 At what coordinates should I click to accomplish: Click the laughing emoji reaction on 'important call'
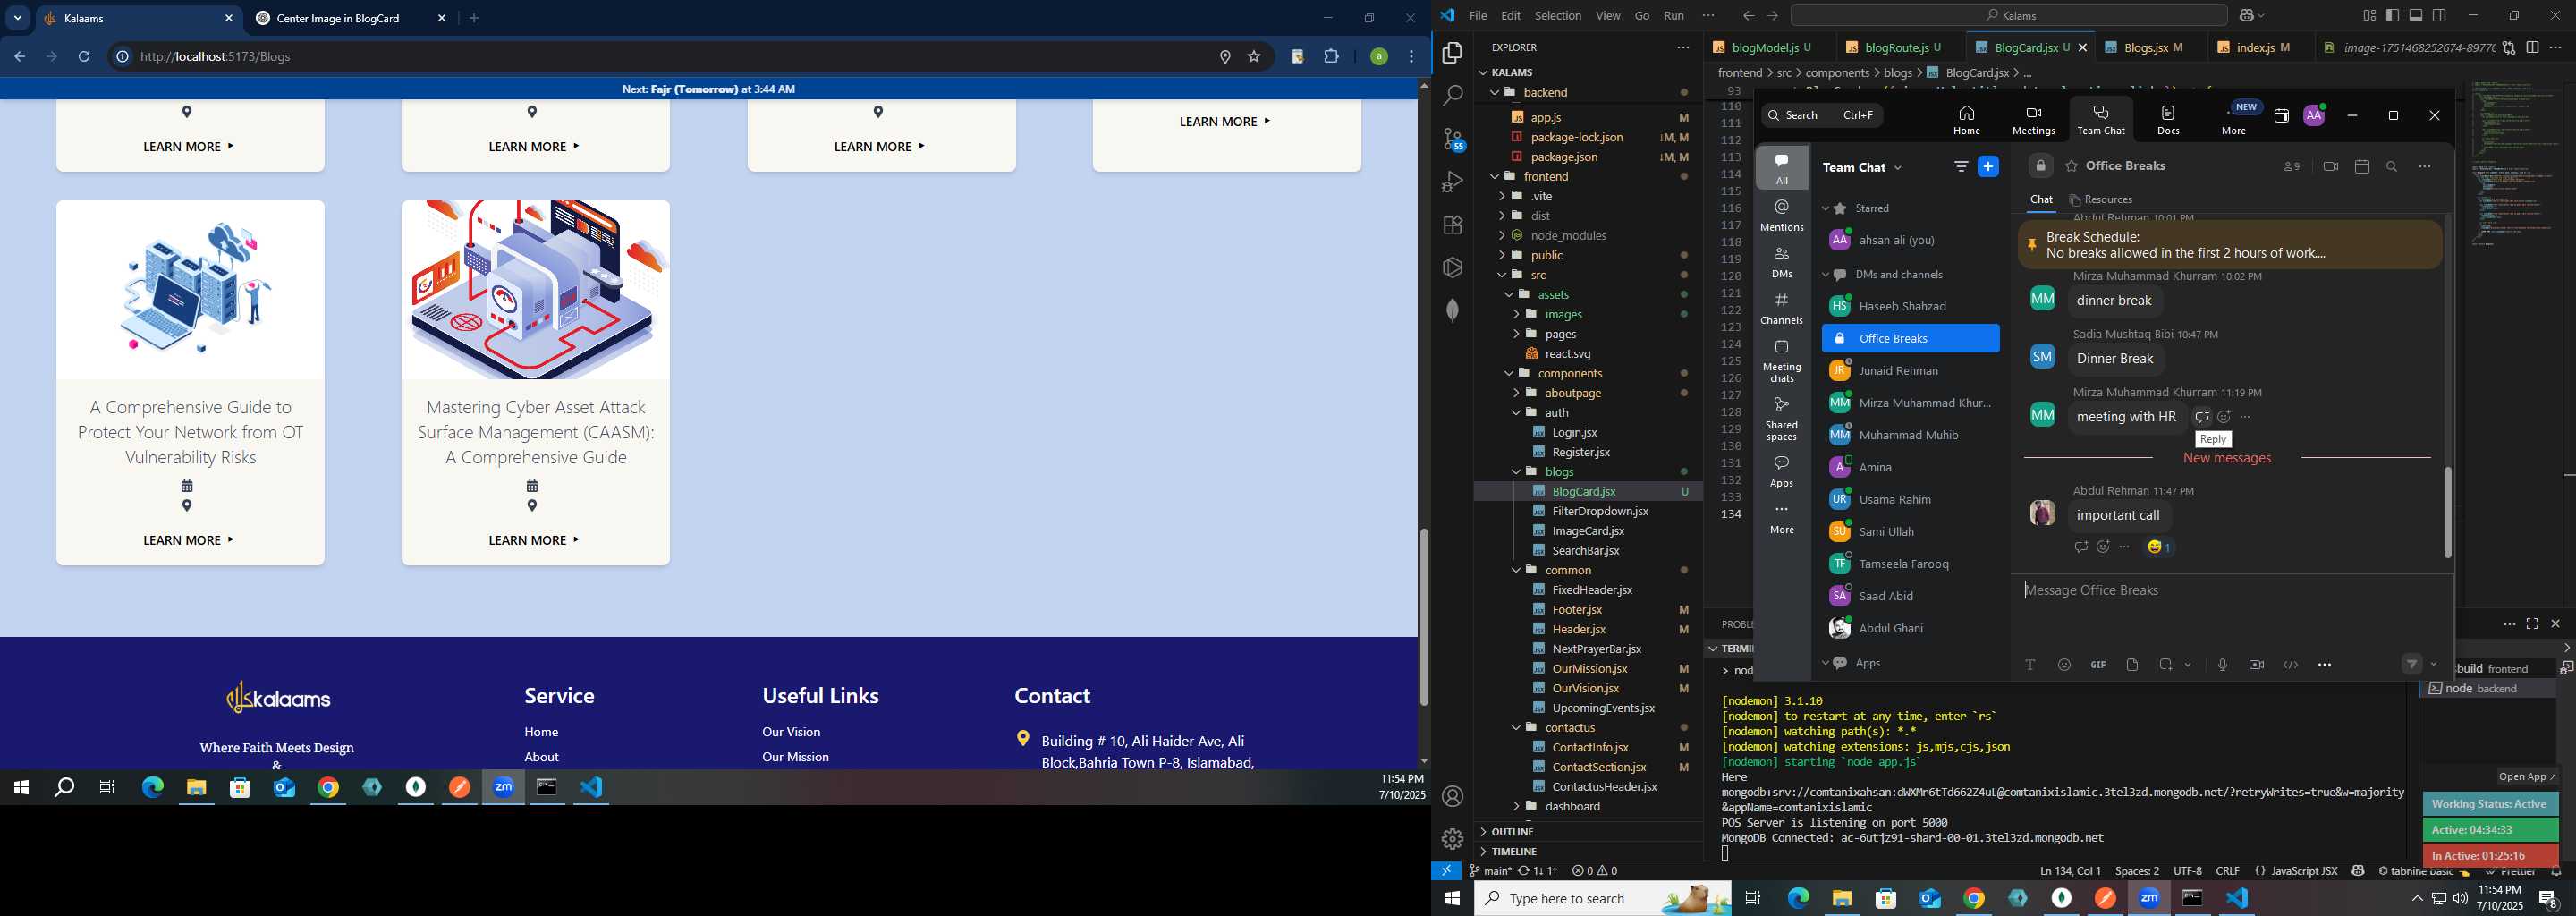coord(2159,547)
